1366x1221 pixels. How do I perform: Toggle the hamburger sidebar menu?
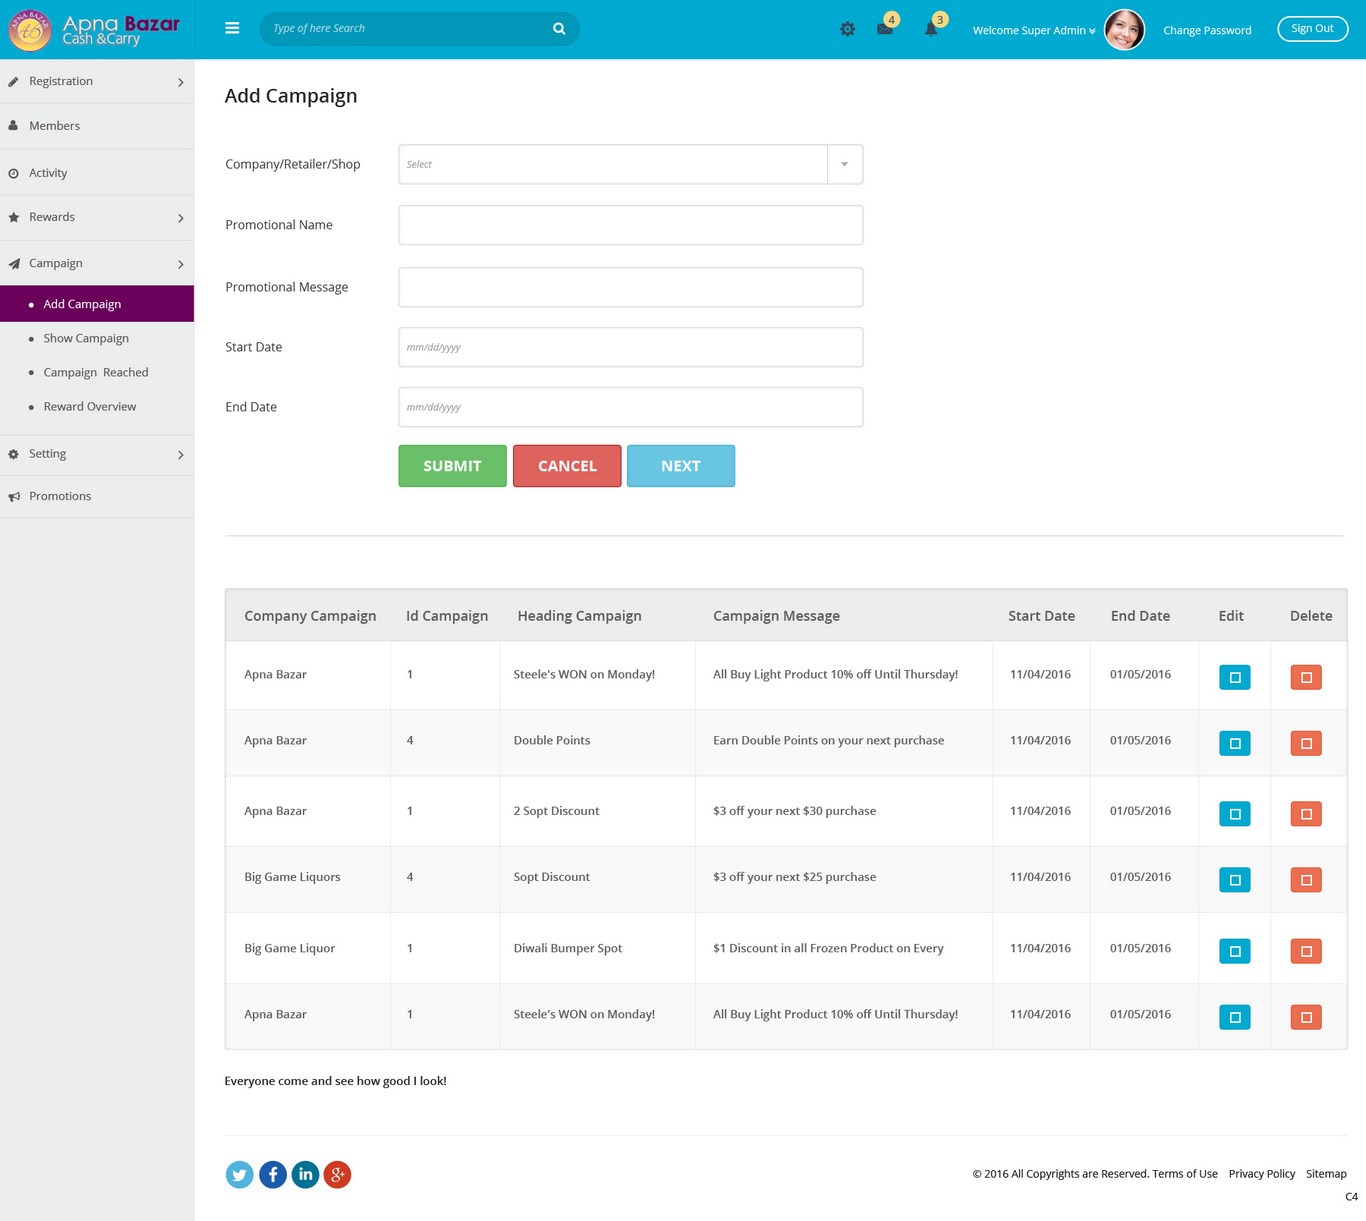(x=232, y=28)
